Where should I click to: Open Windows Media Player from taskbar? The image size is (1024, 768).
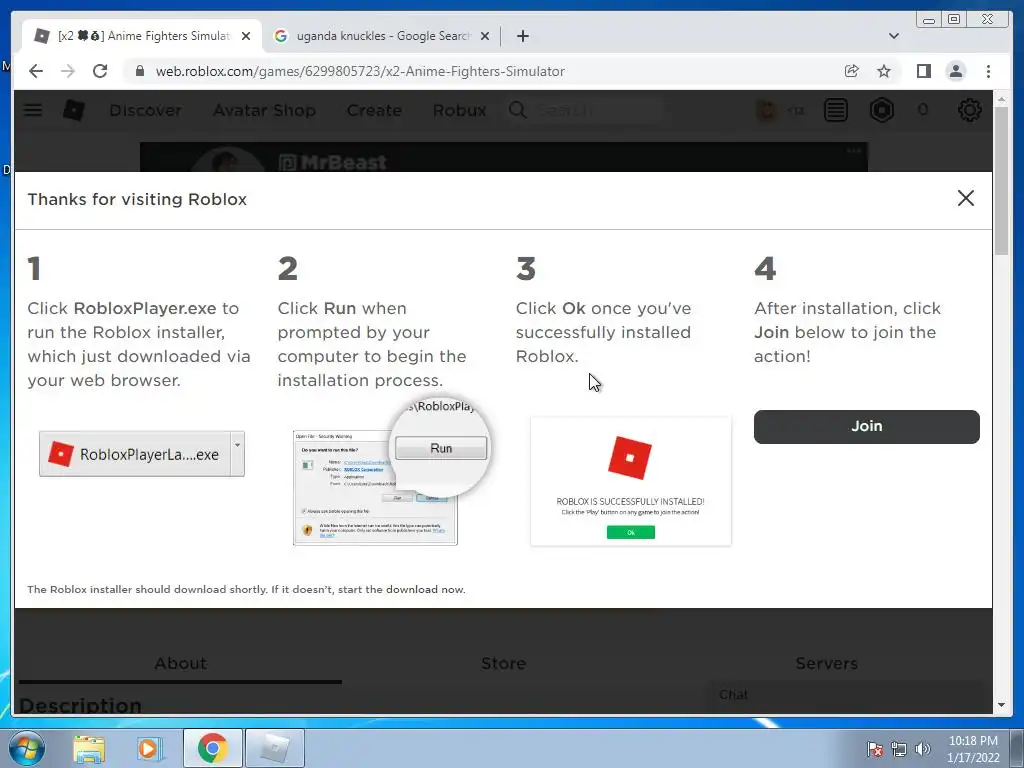pos(149,748)
